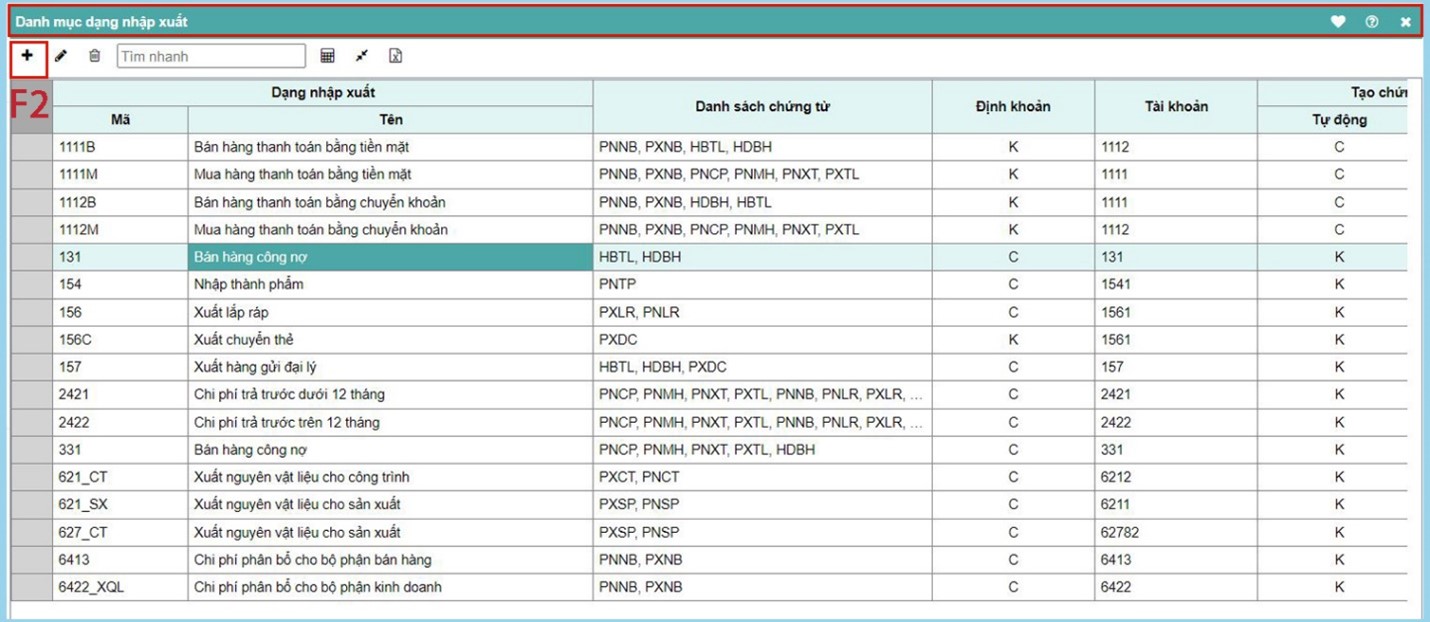Click the Định khoản column header
Image resolution: width=1430 pixels, height=622 pixels.
point(1013,107)
